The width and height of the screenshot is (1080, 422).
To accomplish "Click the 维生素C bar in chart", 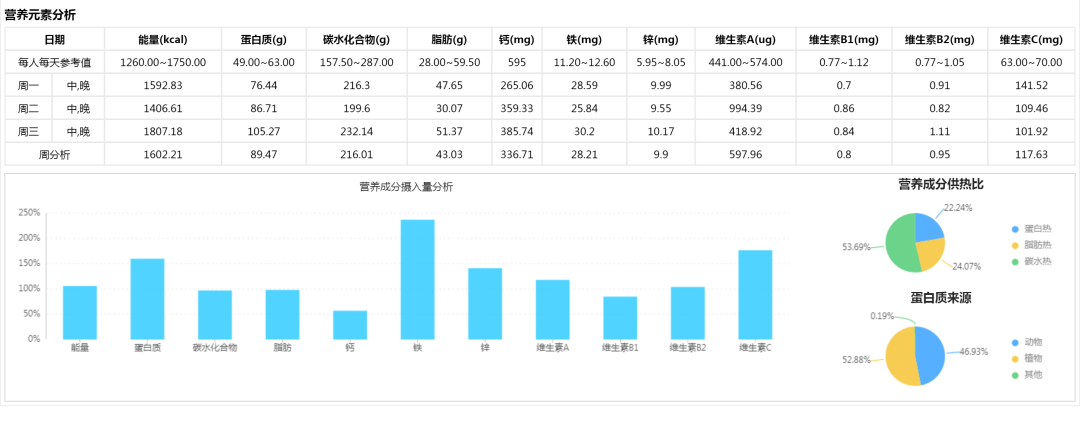I will (x=756, y=295).
